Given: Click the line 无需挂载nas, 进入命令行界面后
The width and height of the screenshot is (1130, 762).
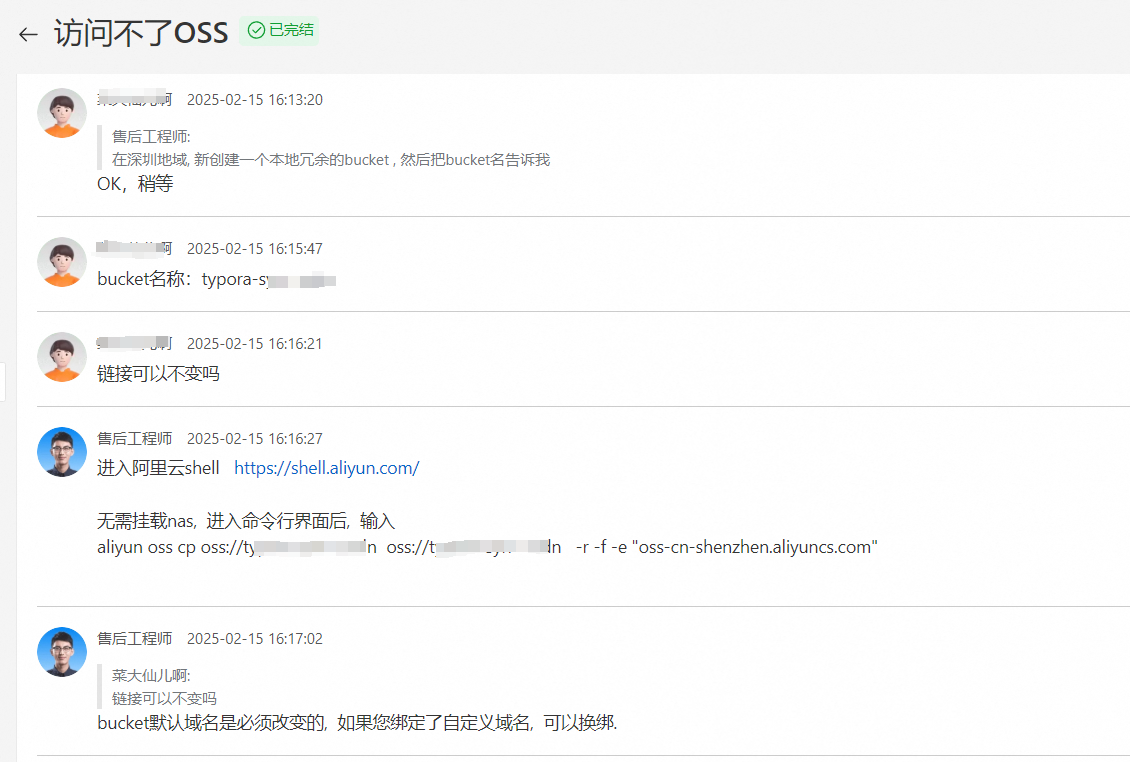Looking at the screenshot, I should click(x=246, y=520).
